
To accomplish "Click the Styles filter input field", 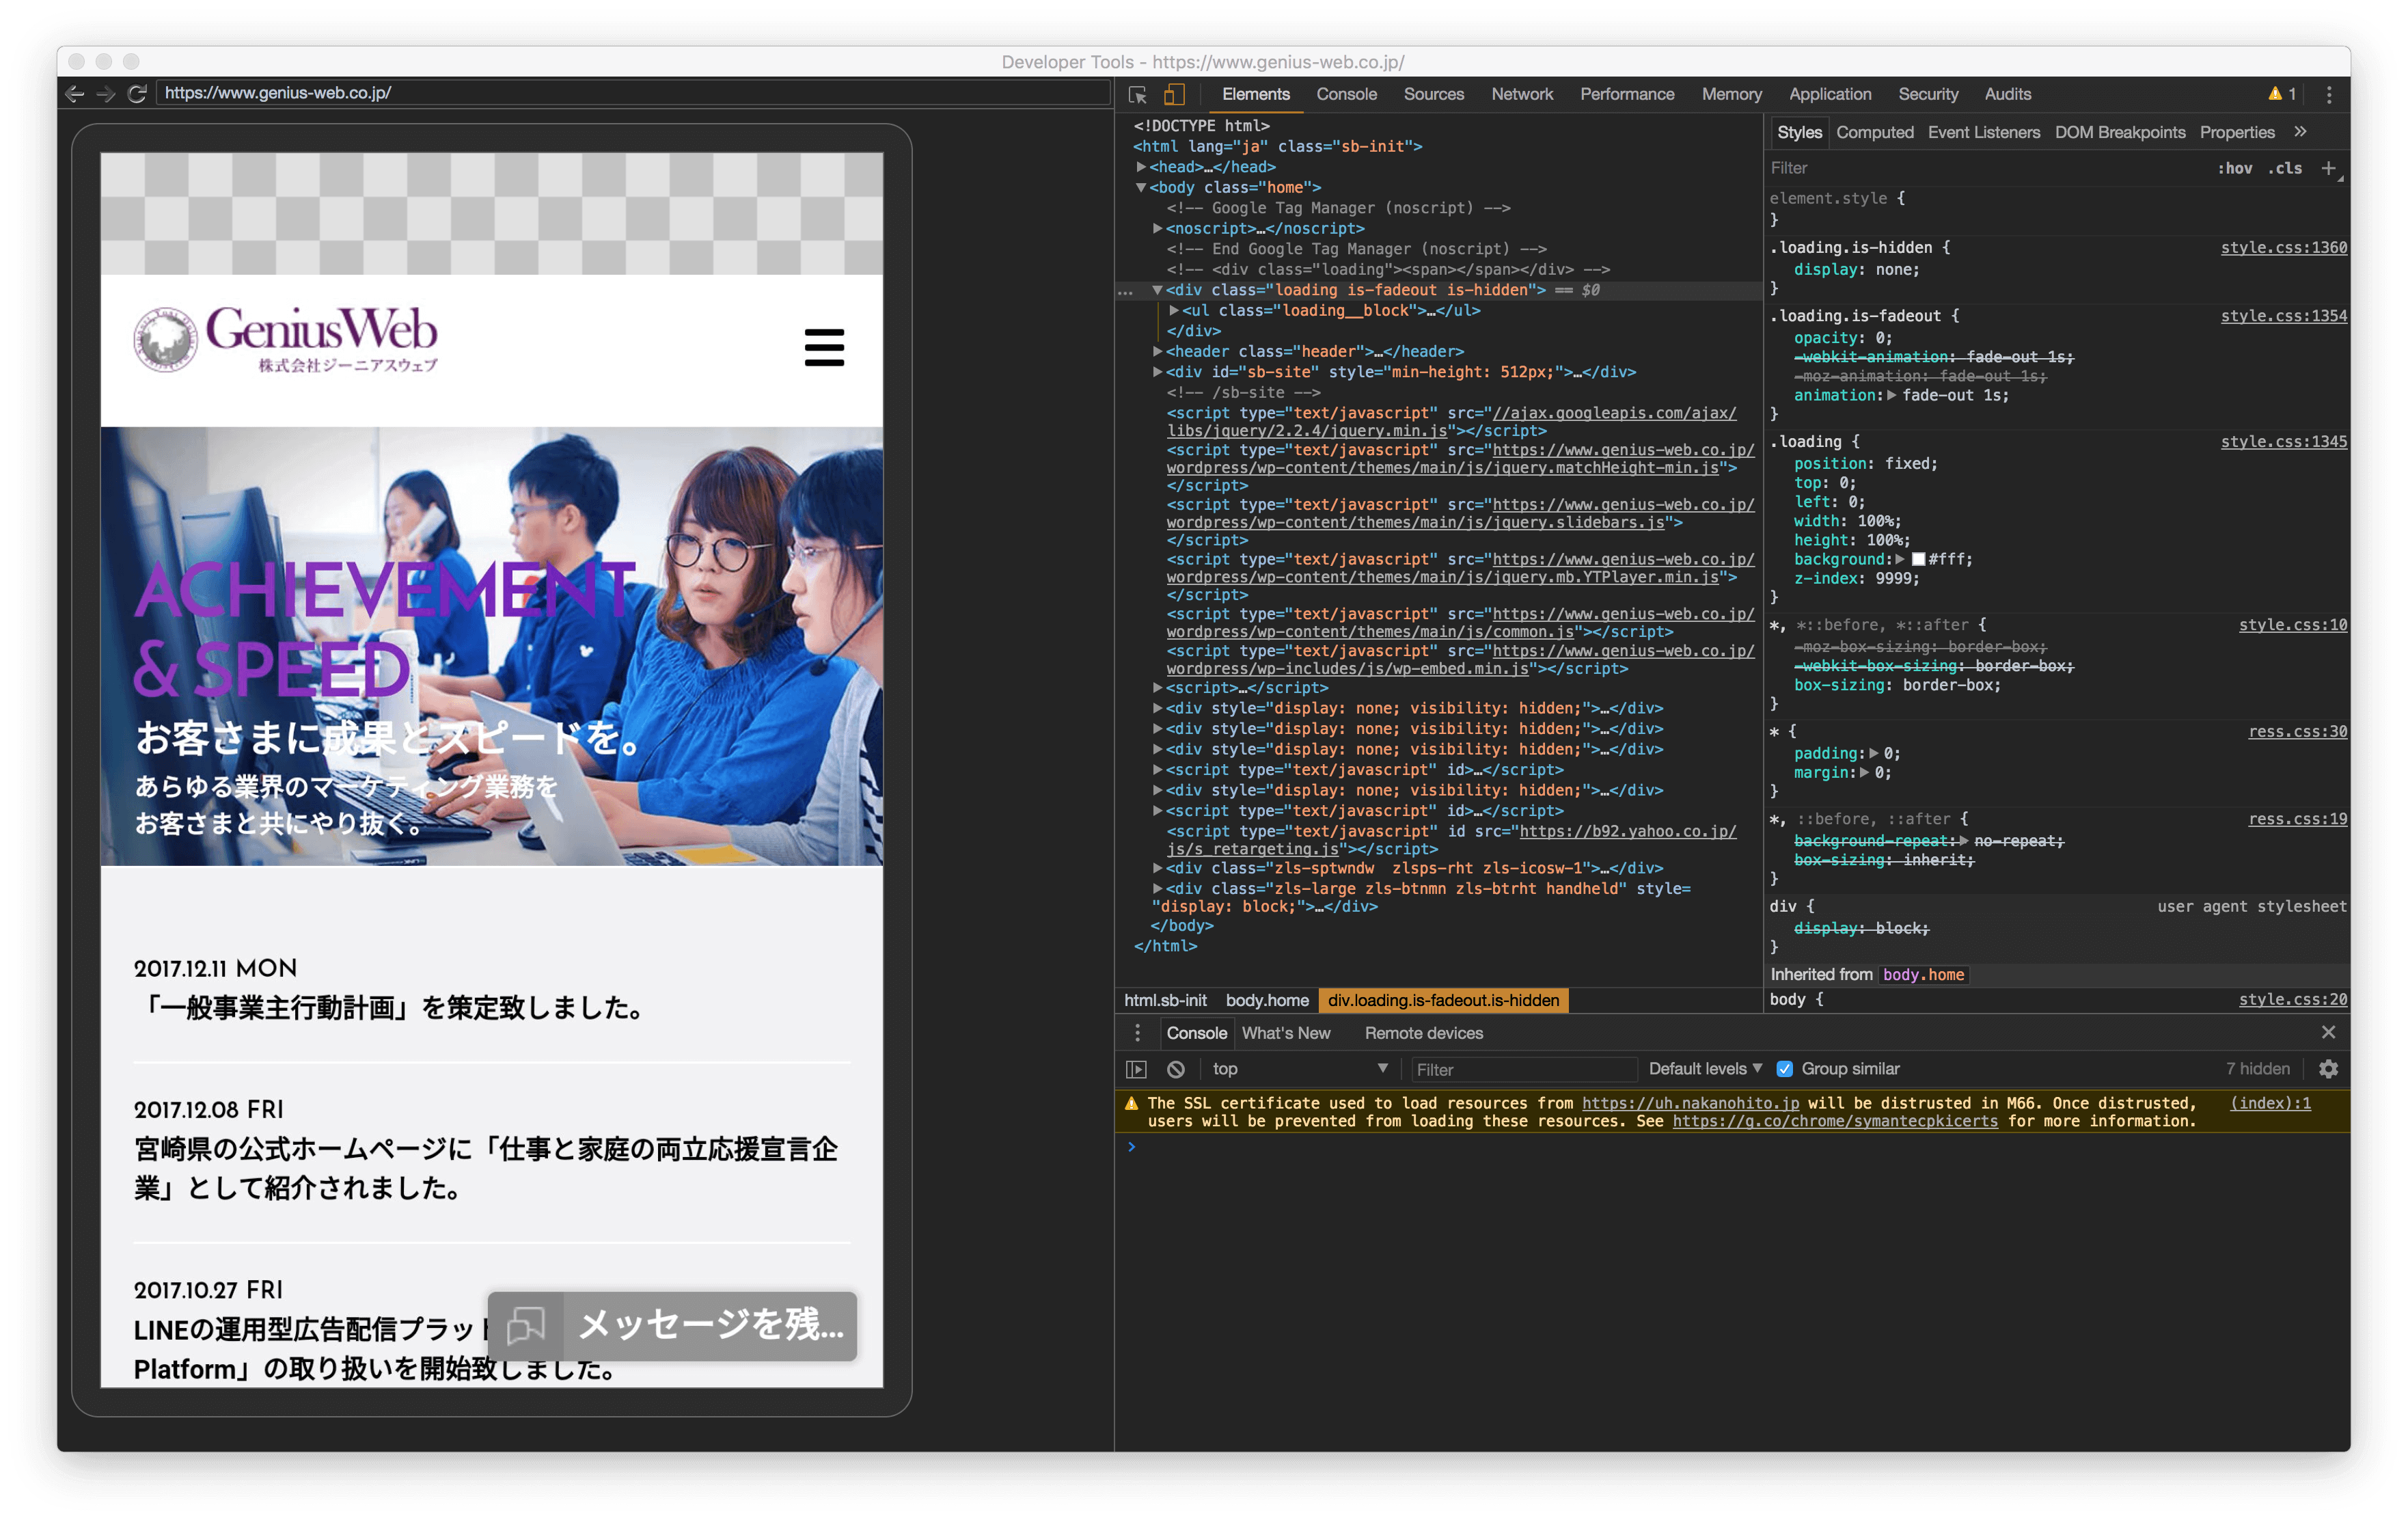I will [x=1985, y=168].
